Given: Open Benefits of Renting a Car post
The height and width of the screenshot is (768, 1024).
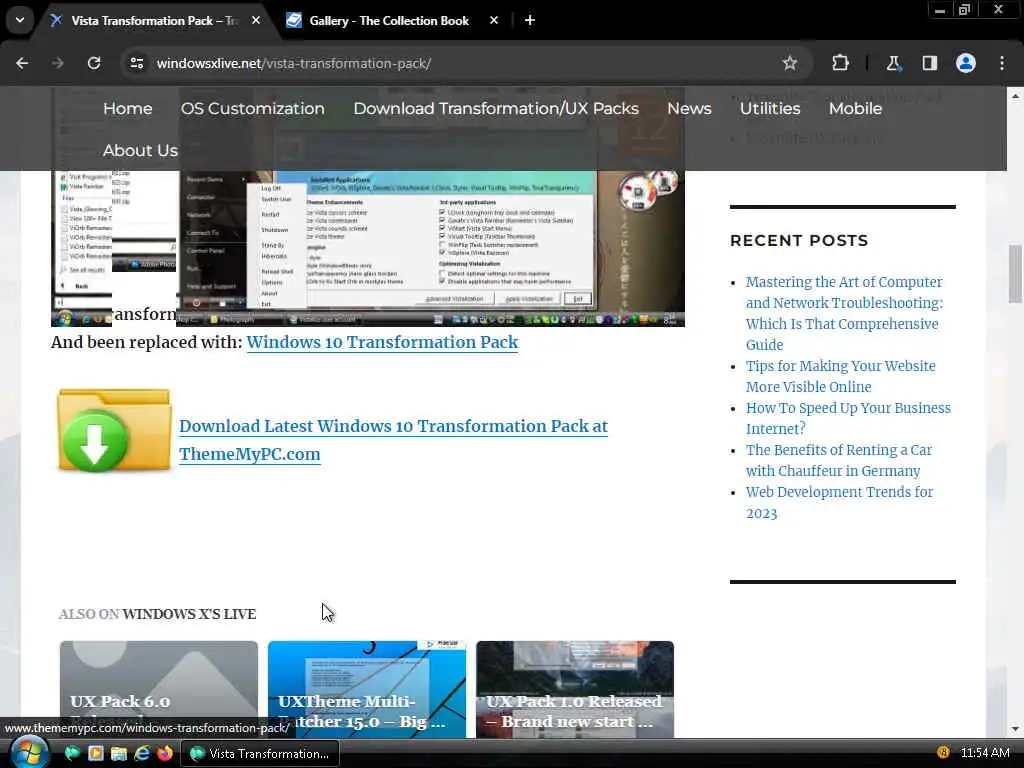Looking at the screenshot, I should 839,460.
